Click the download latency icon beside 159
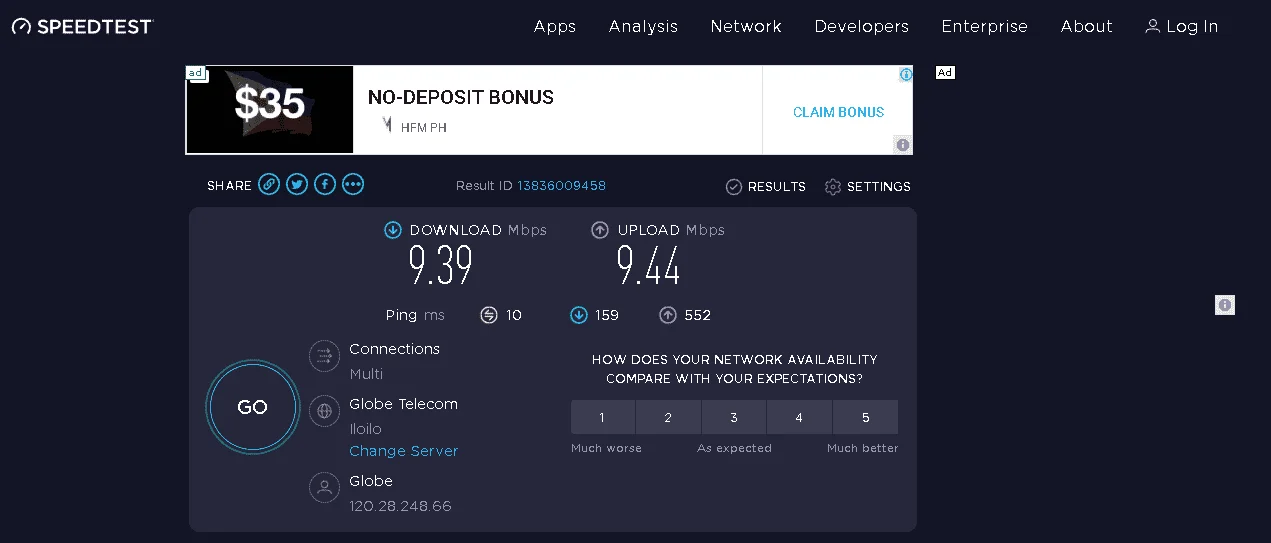The width and height of the screenshot is (1271, 543). 579,315
